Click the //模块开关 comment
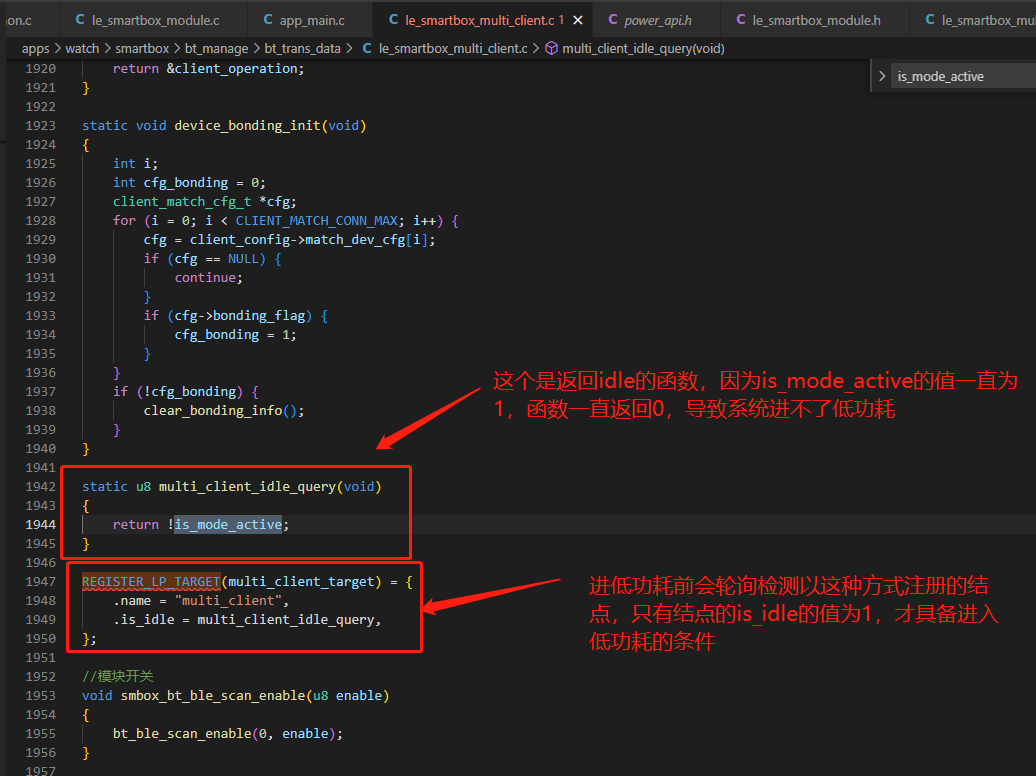This screenshot has height=776, width=1036. pyautogui.click(x=118, y=676)
